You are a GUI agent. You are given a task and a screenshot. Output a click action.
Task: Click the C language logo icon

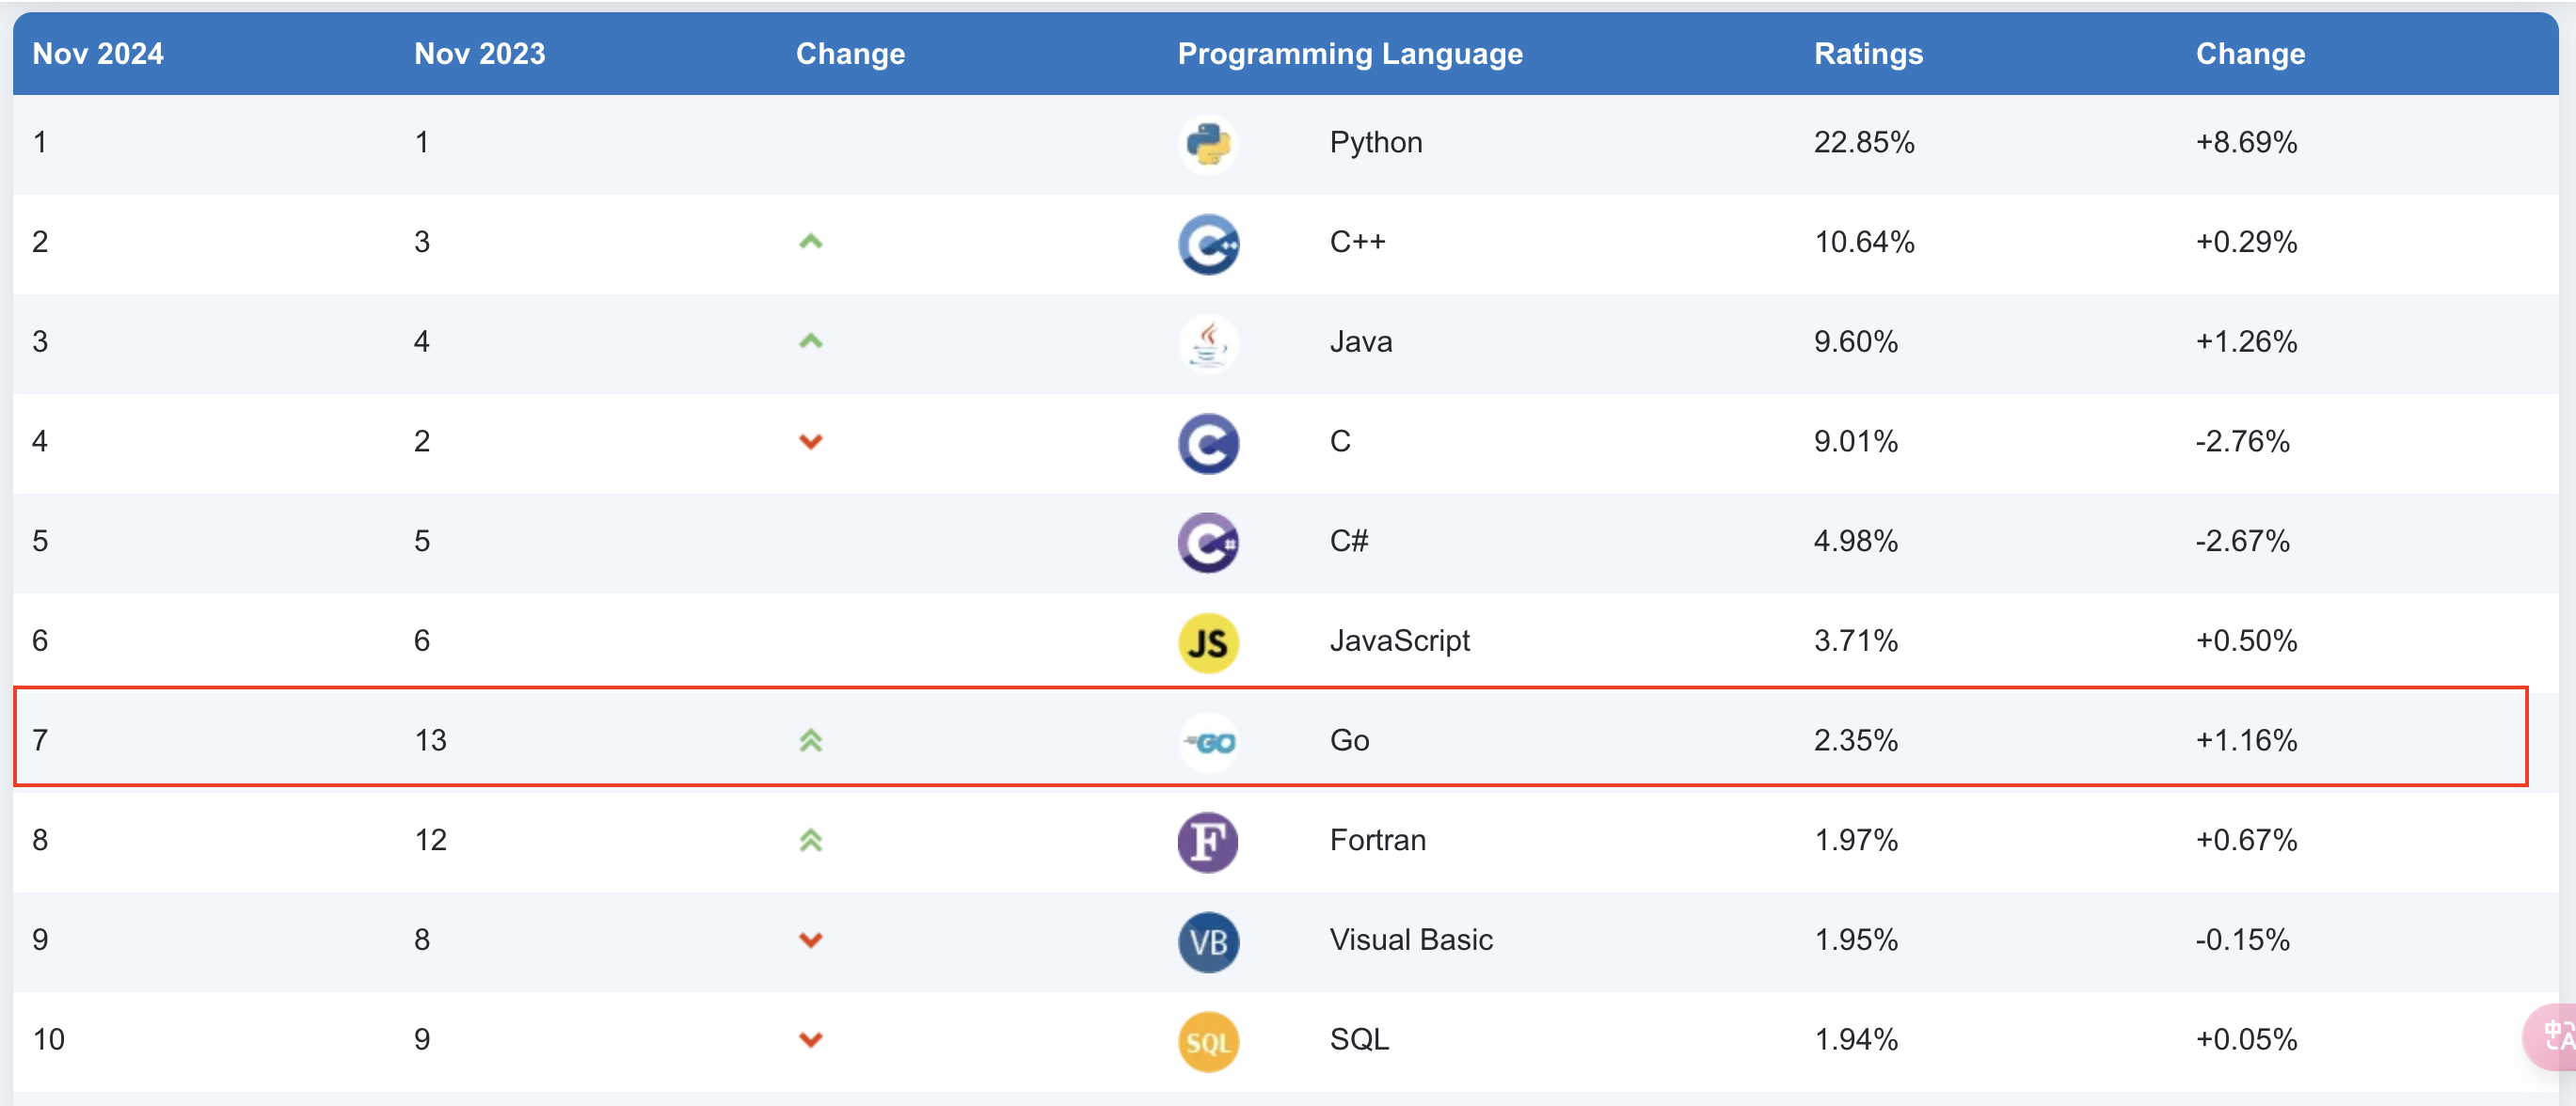click(x=1208, y=443)
